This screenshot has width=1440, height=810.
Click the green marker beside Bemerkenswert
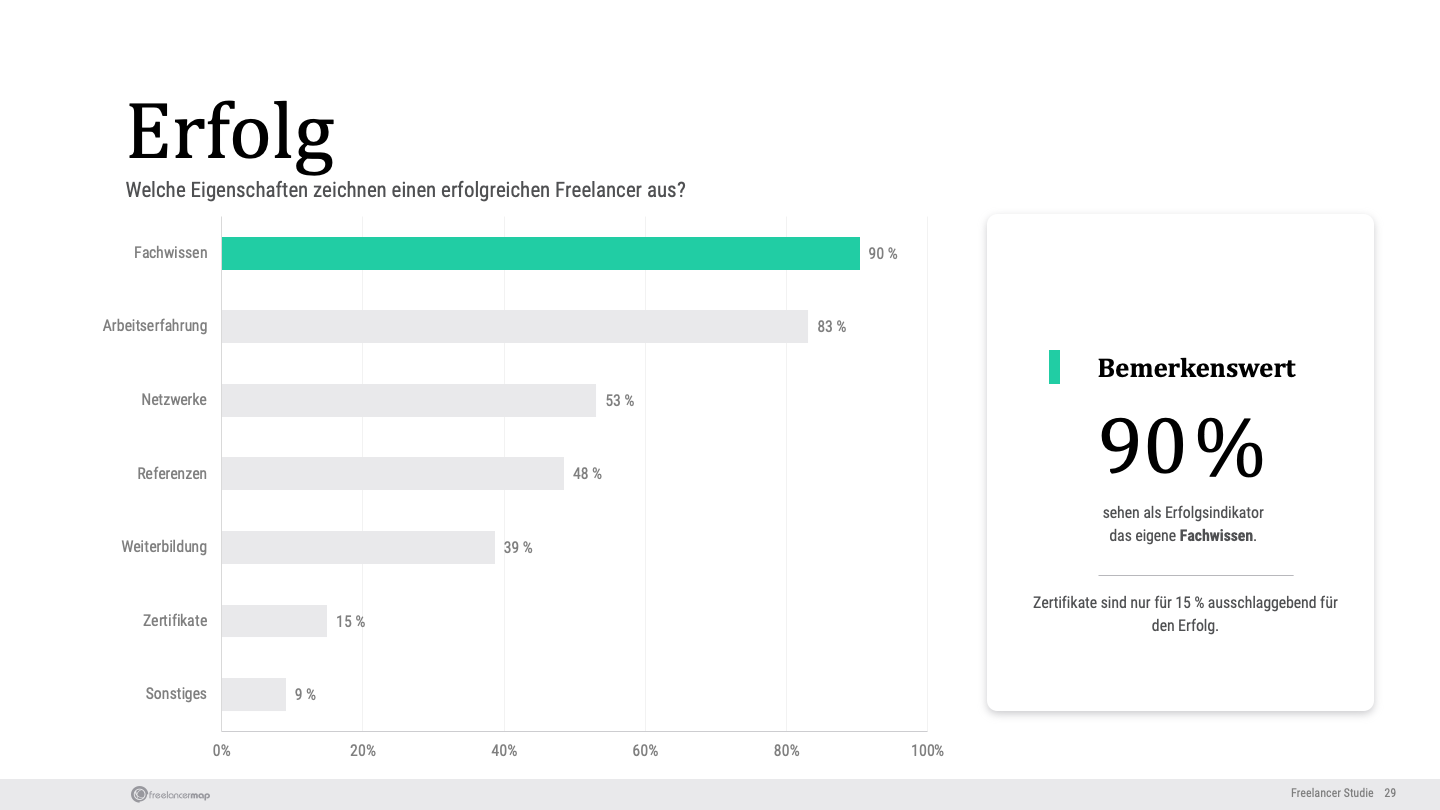point(1054,367)
